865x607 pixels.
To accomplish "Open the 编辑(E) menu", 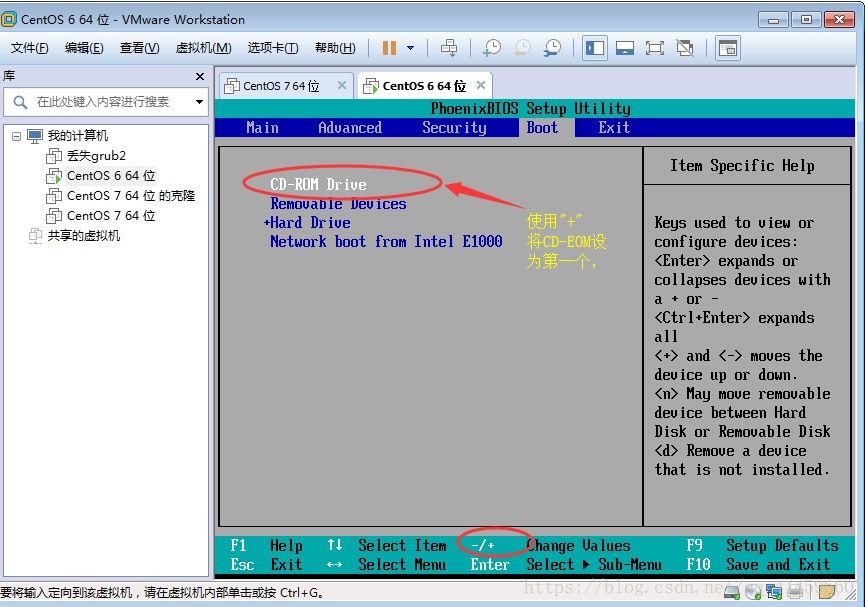I will click(x=84, y=48).
